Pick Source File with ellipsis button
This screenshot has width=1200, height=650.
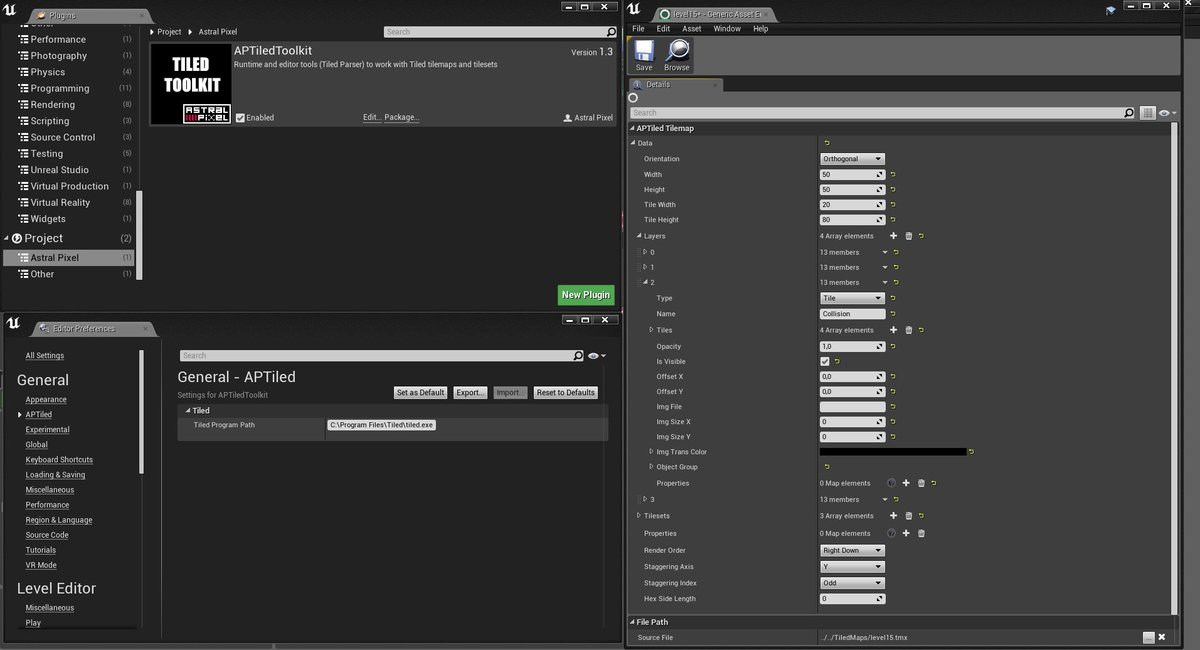tap(1149, 638)
